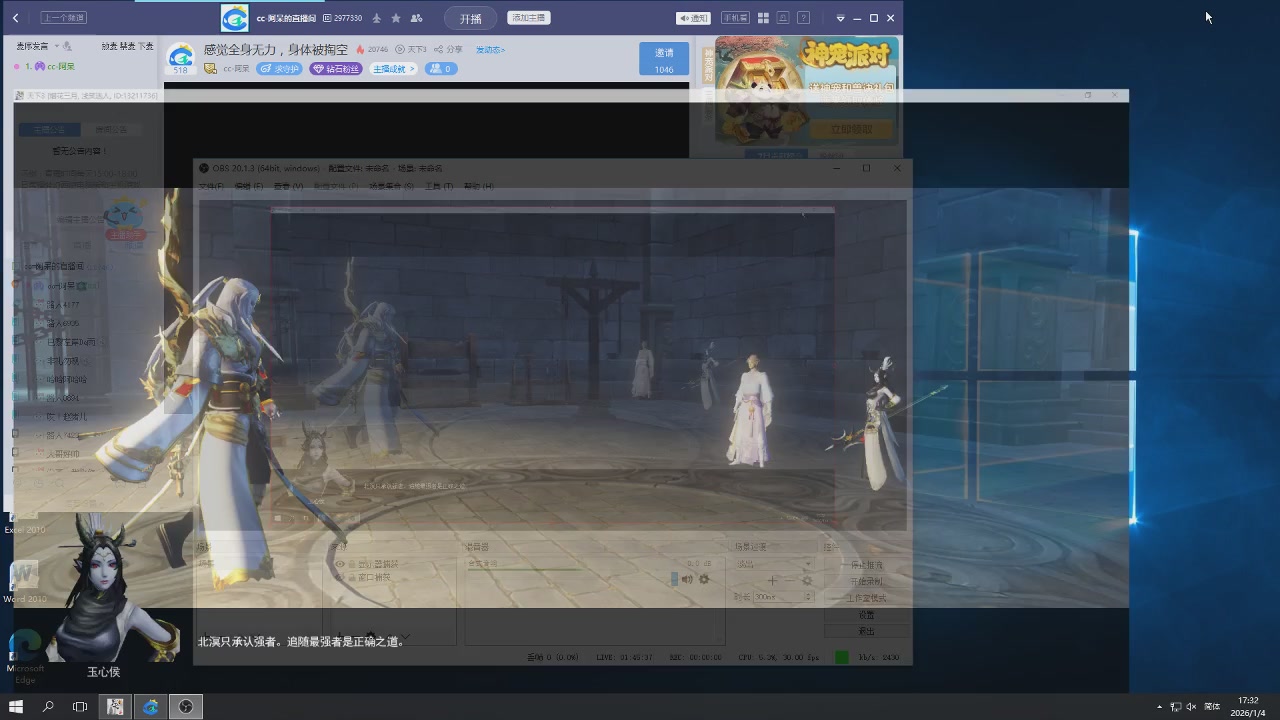This screenshot has height=720, width=1280.
Task: Favorite the room with the star icon
Action: [x=396, y=18]
